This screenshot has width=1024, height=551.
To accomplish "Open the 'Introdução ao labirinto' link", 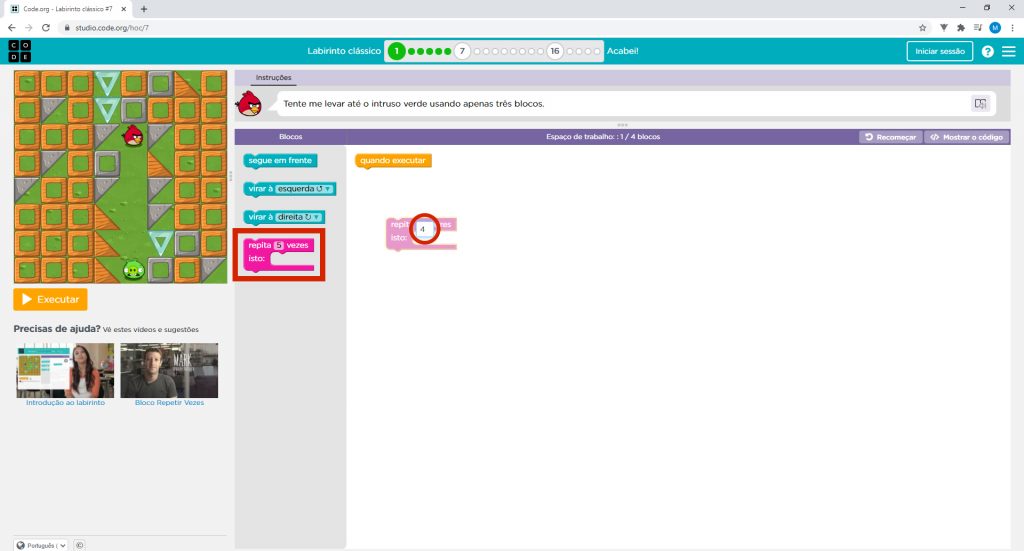I will 65,403.
